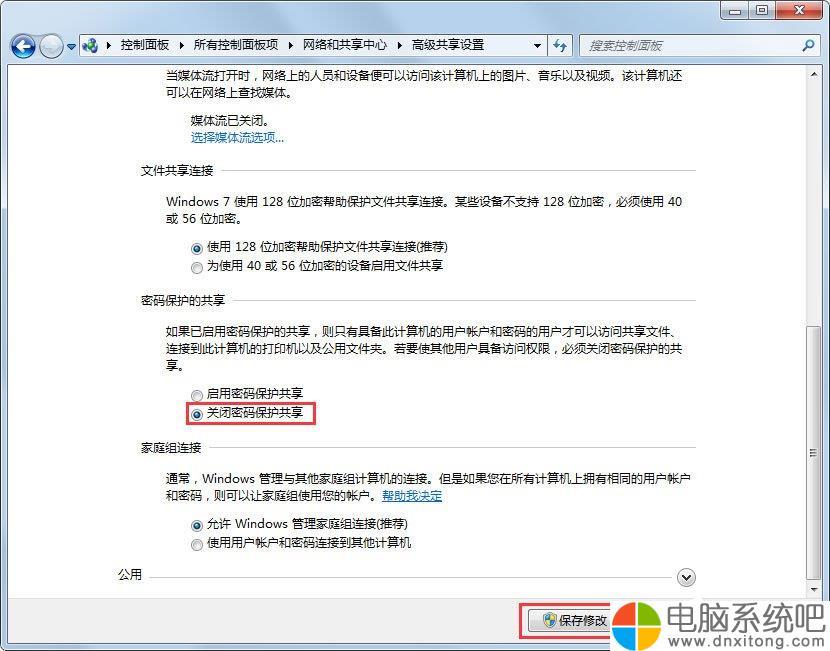Viewport: 830px width, 651px height.
Task: Expand the 公用 profile section chevron
Action: (686, 577)
